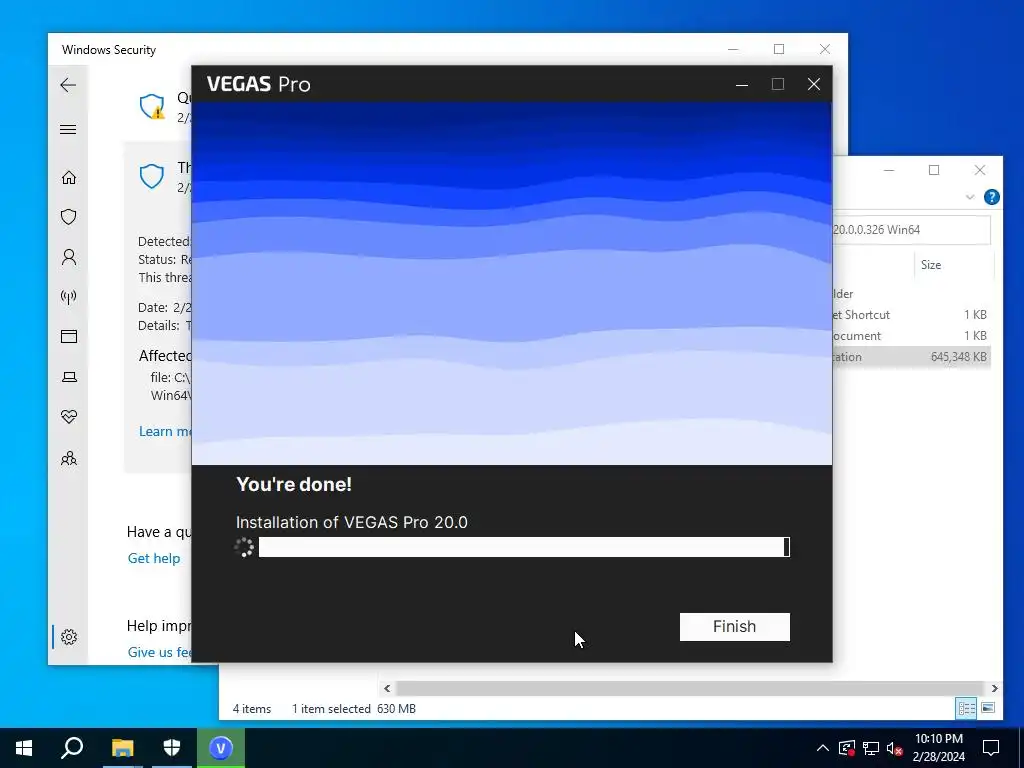Open App & browser control icon
The height and width of the screenshot is (768, 1024).
[x=69, y=336]
